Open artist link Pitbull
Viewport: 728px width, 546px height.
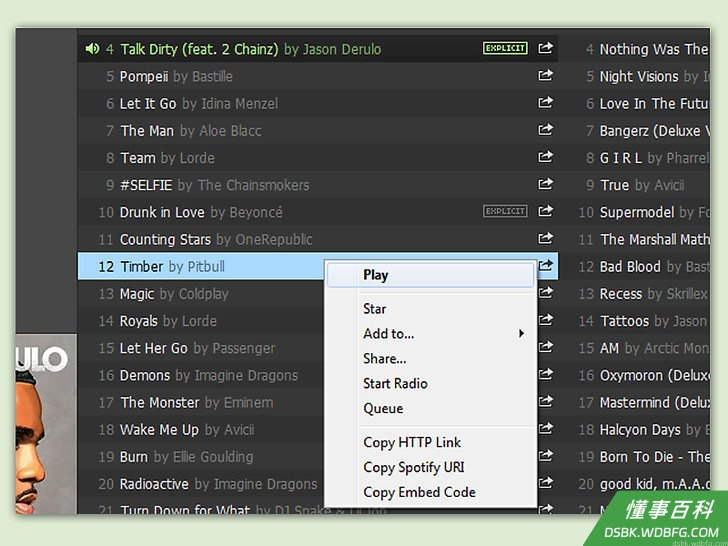point(206,266)
